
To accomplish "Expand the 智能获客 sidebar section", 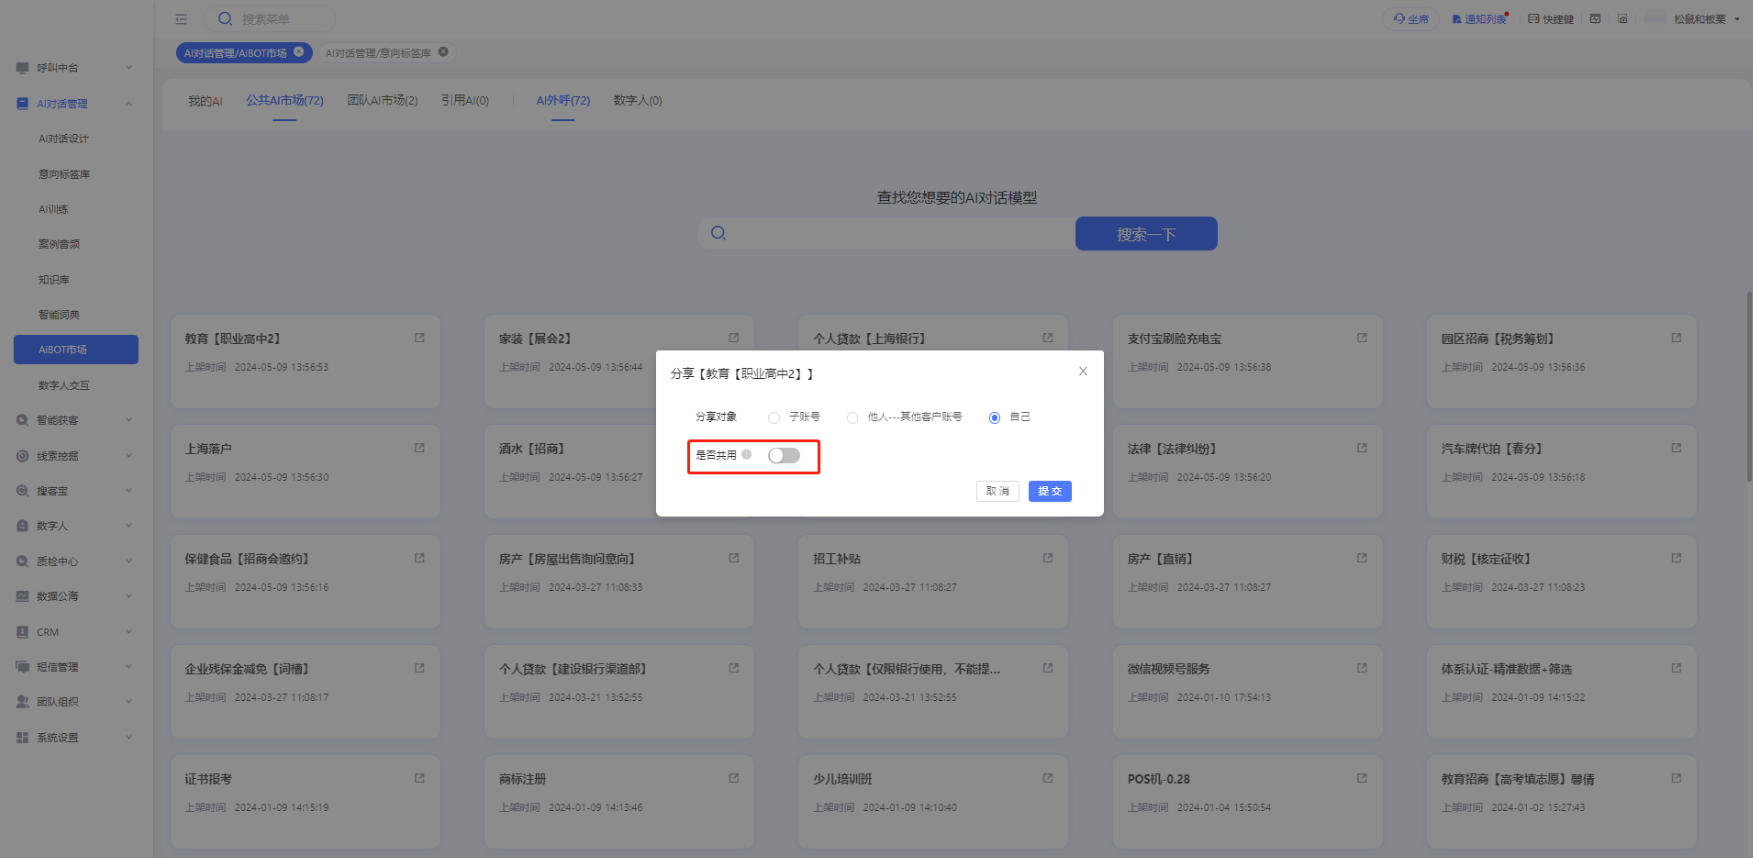I will coord(75,421).
